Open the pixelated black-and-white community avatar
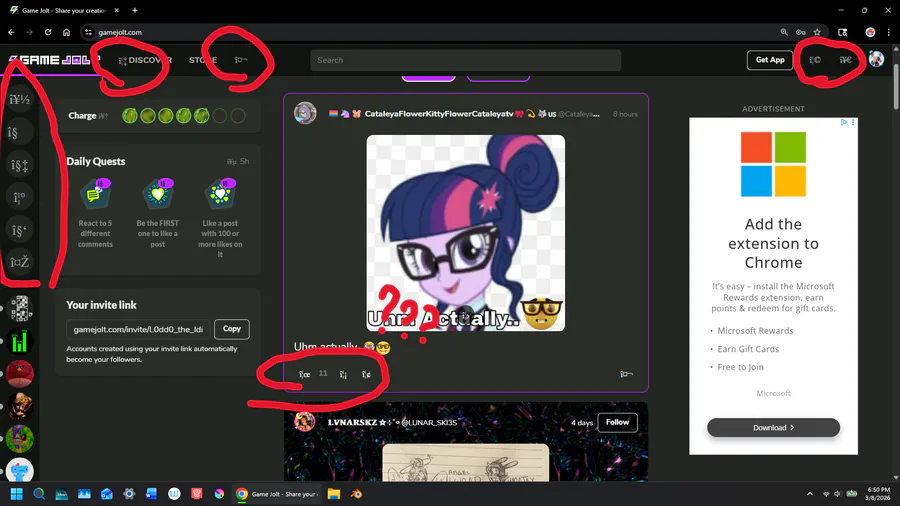This screenshot has width=900, height=506. (20, 309)
